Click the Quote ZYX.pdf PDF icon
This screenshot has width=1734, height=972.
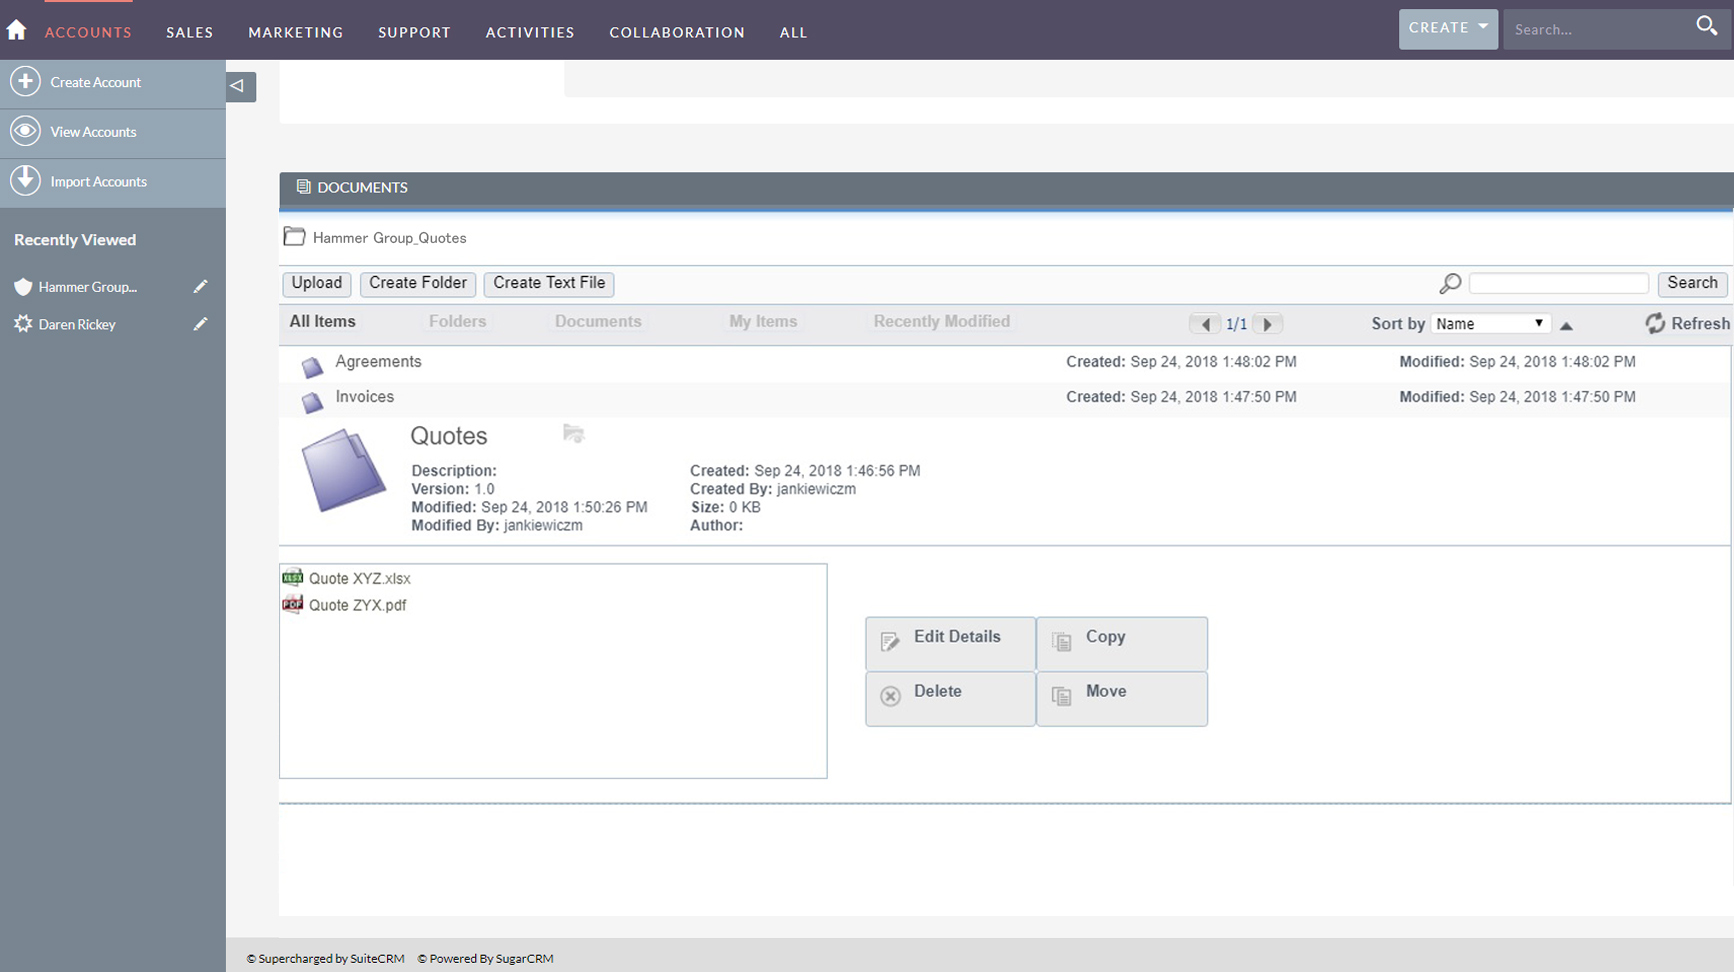point(292,604)
